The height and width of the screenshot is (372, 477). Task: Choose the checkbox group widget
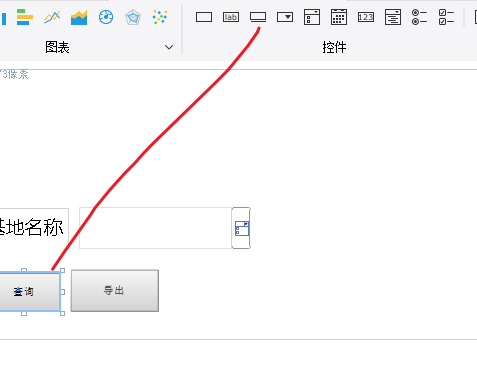pyautogui.click(x=446, y=17)
